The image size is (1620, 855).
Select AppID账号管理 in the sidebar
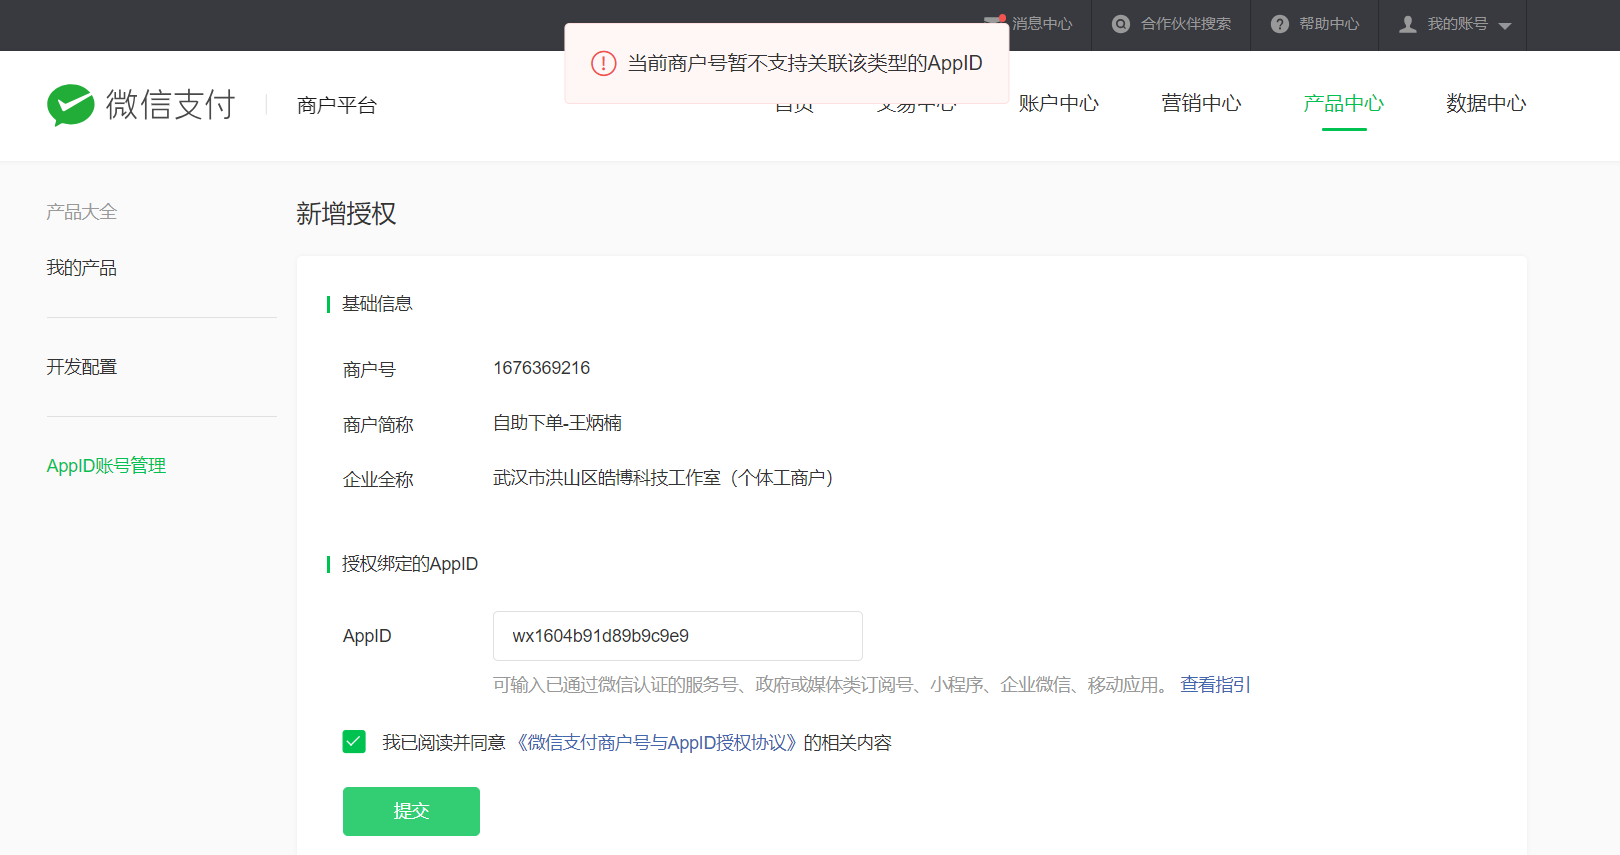click(x=106, y=466)
